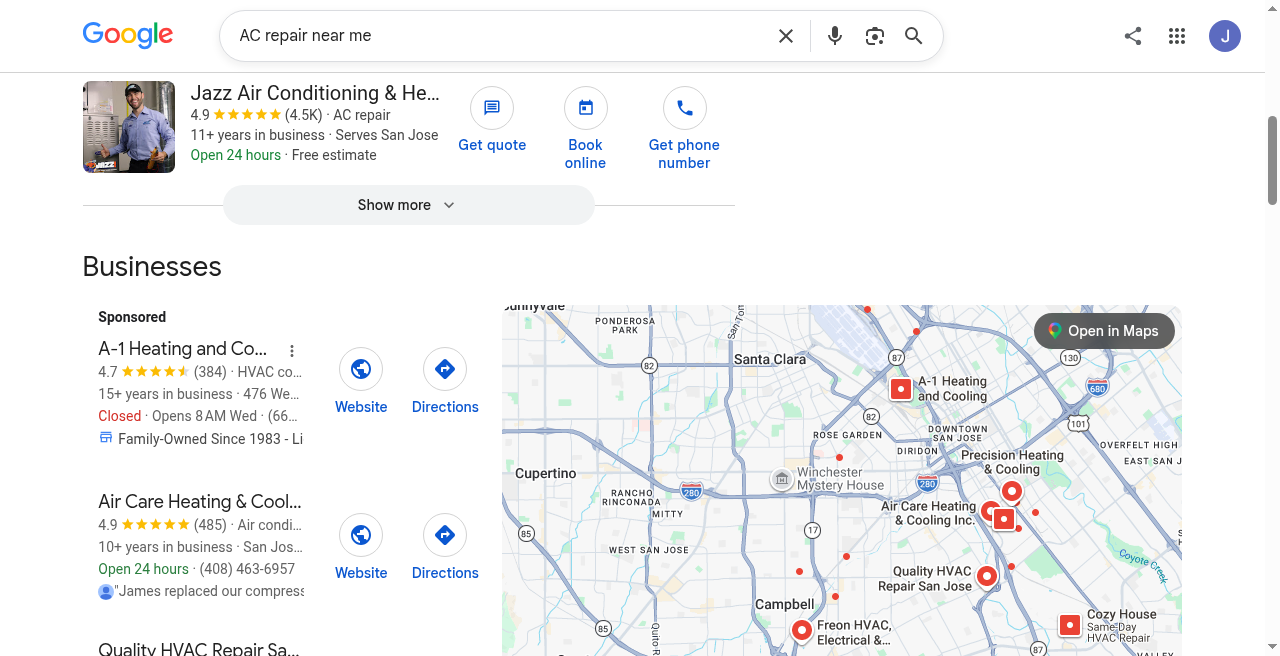Open Jazz Air Conditioning & Heating listing
This screenshot has height=656, width=1280.
point(315,93)
